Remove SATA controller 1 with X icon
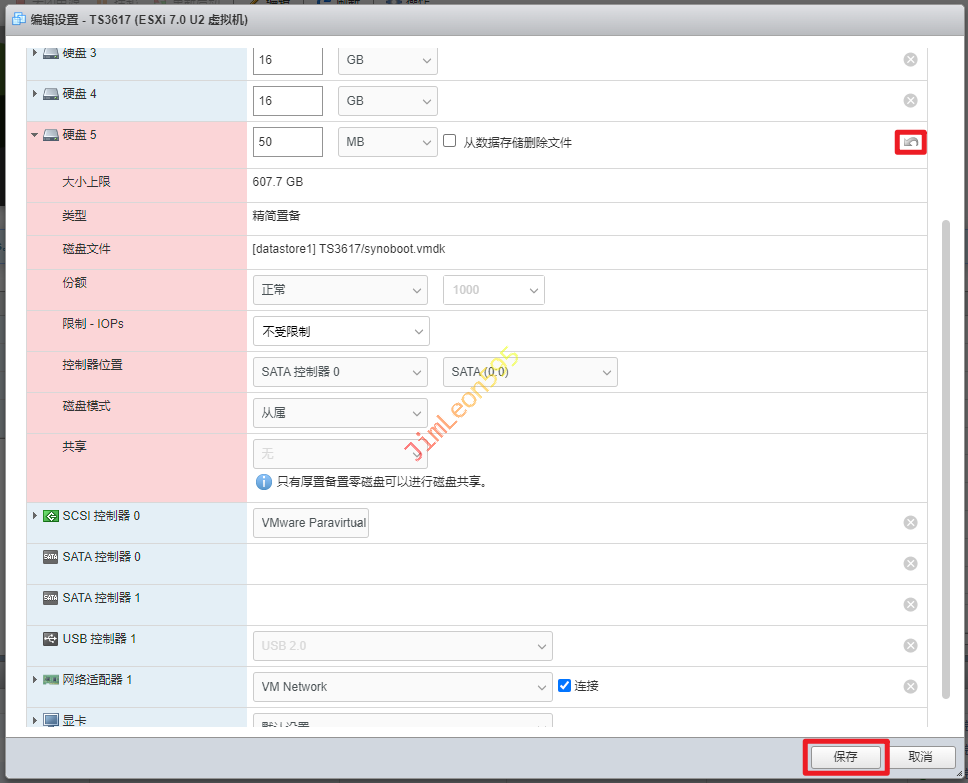Viewport: 968px width, 783px height. coord(910,605)
